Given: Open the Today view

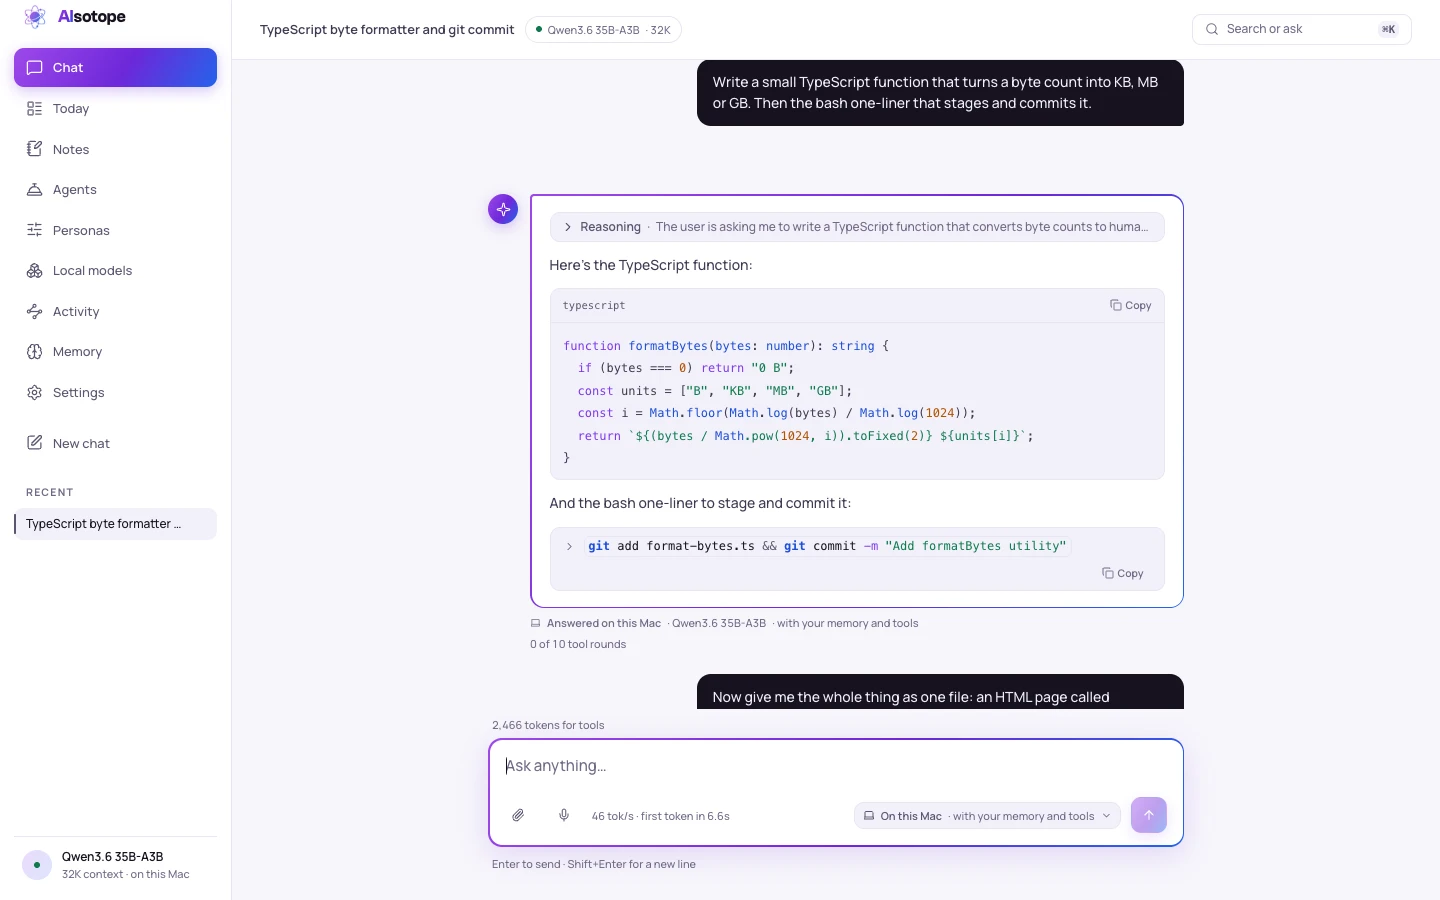Looking at the screenshot, I should [x=115, y=108].
